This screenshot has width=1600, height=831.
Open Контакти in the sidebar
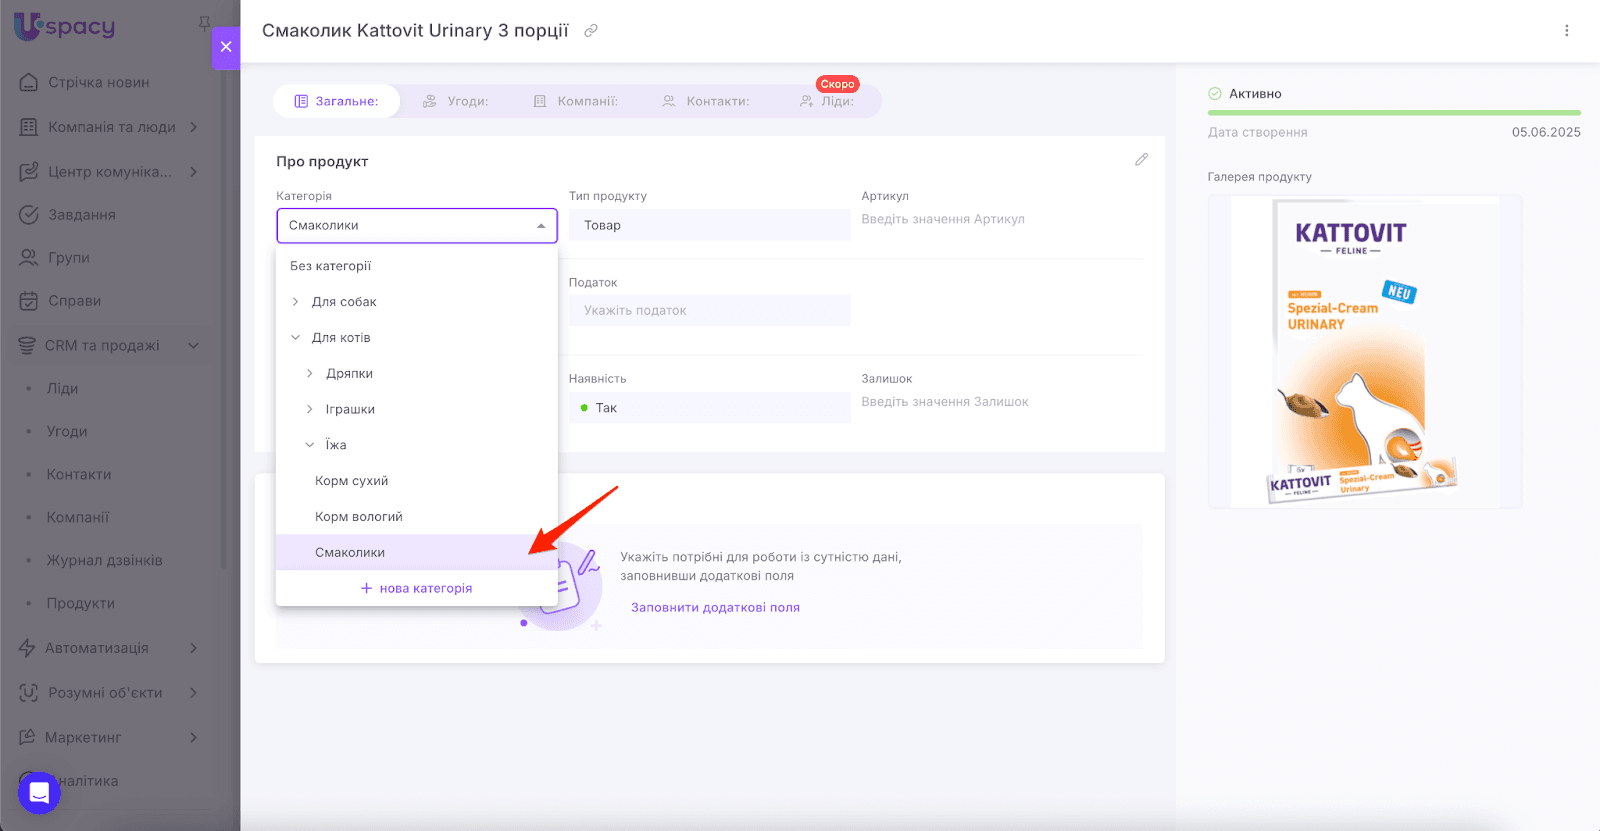tap(79, 475)
